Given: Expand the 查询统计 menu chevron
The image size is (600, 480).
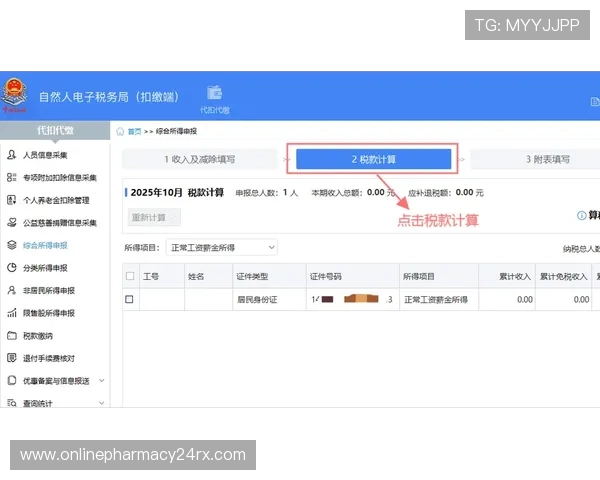Looking at the screenshot, I should 102,403.
